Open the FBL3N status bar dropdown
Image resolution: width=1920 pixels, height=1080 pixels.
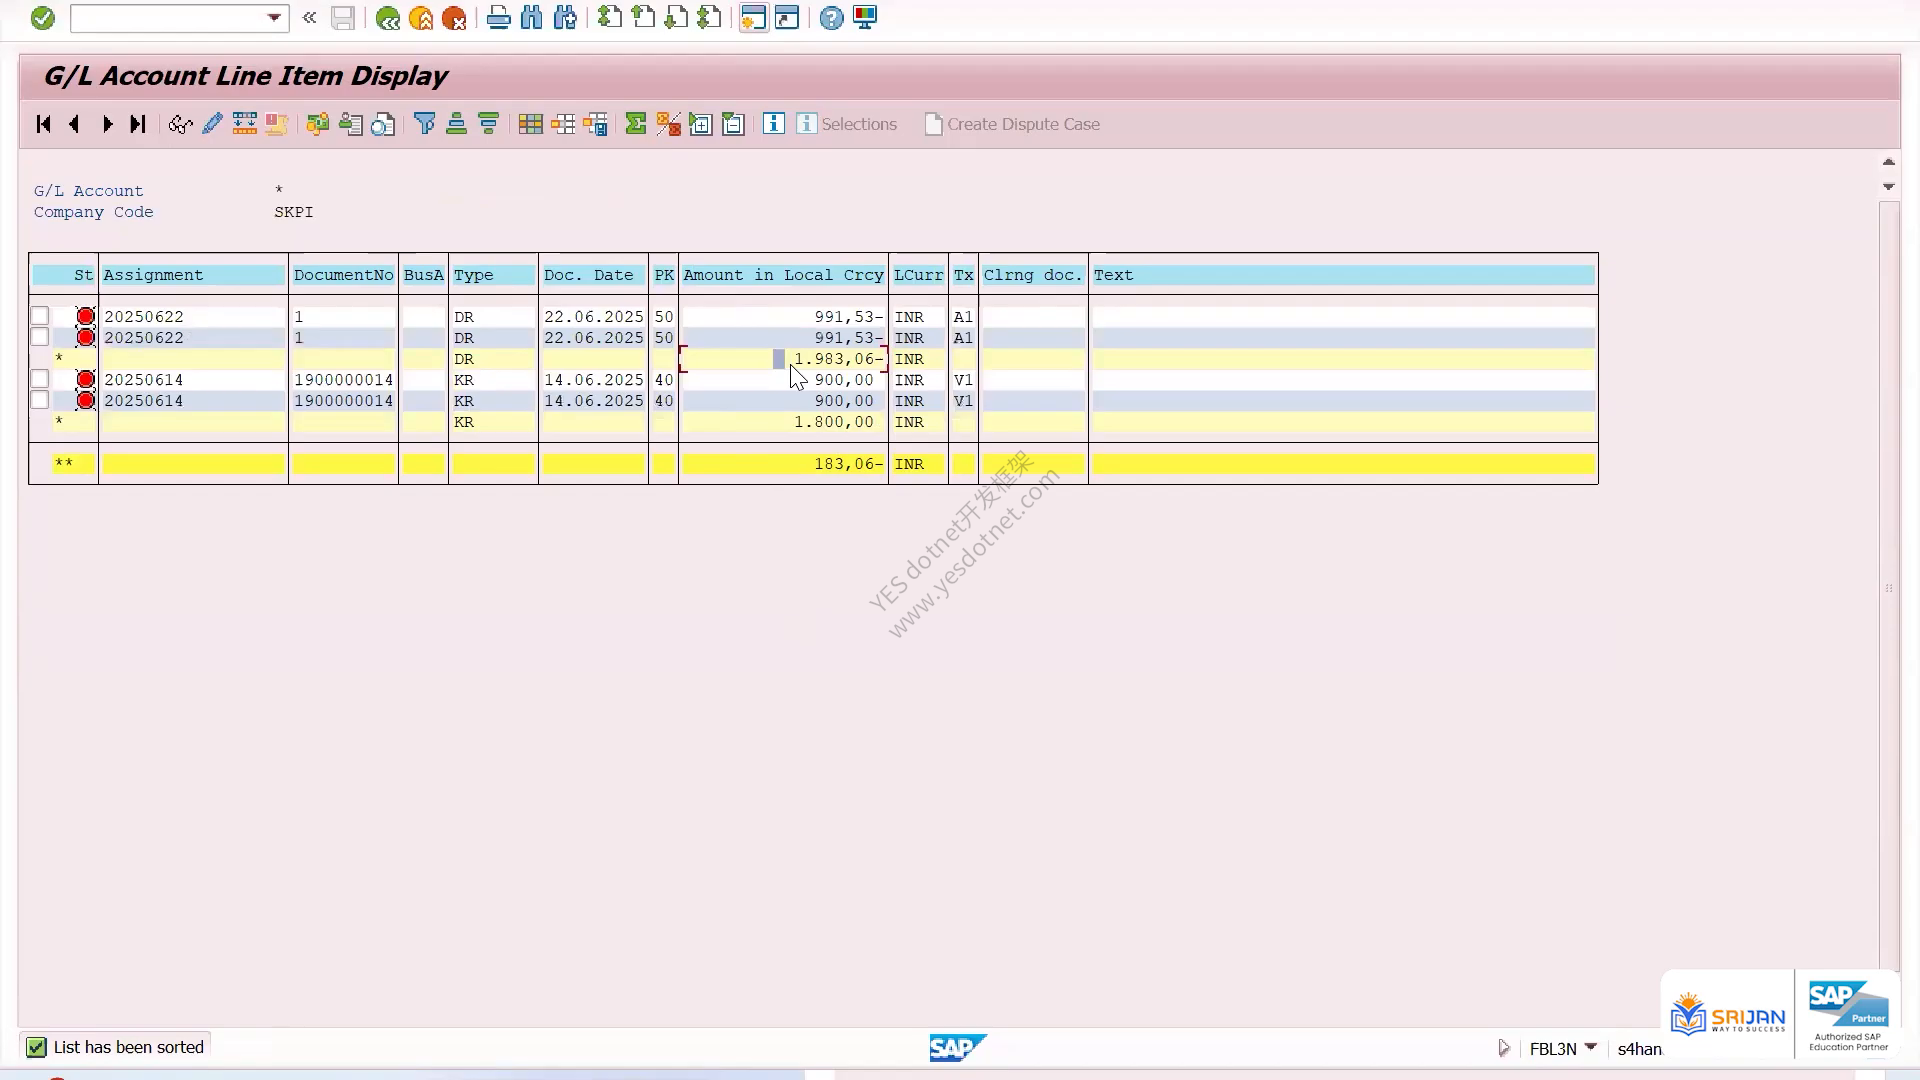coord(1591,1047)
